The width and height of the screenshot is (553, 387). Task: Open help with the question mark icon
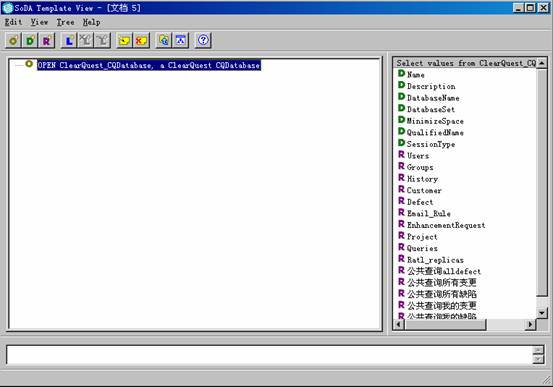(x=203, y=40)
